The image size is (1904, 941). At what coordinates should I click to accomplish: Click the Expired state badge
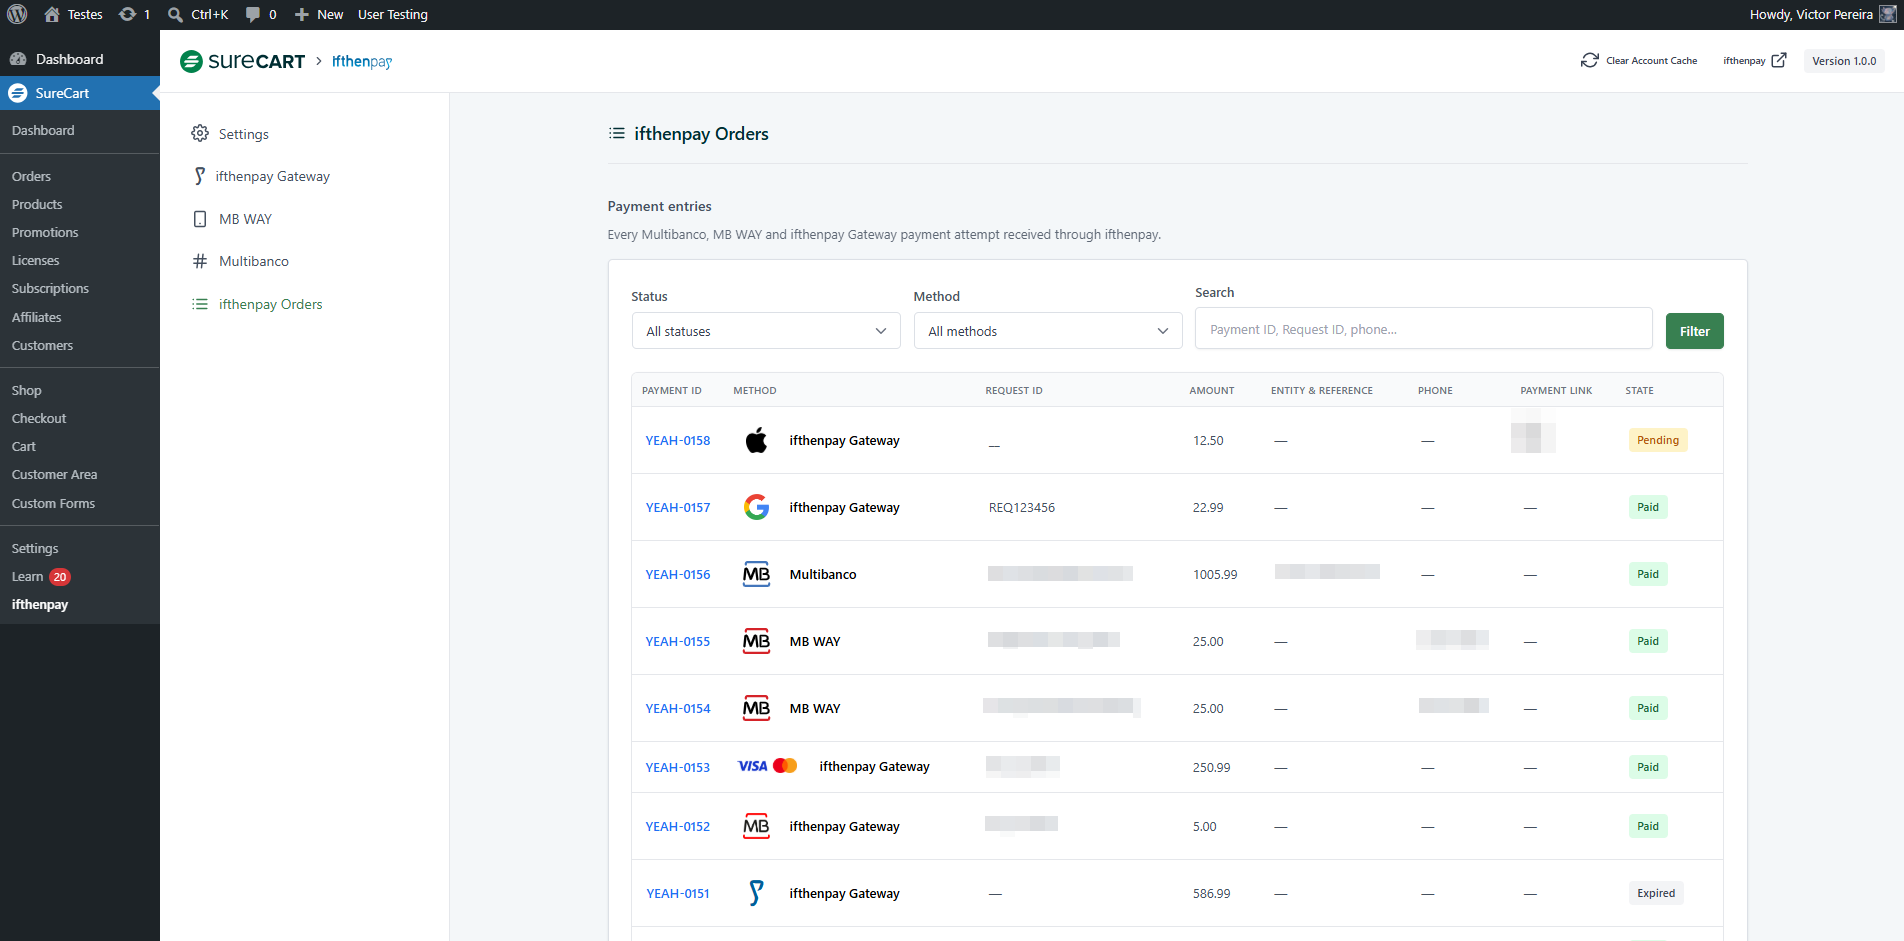point(1656,893)
